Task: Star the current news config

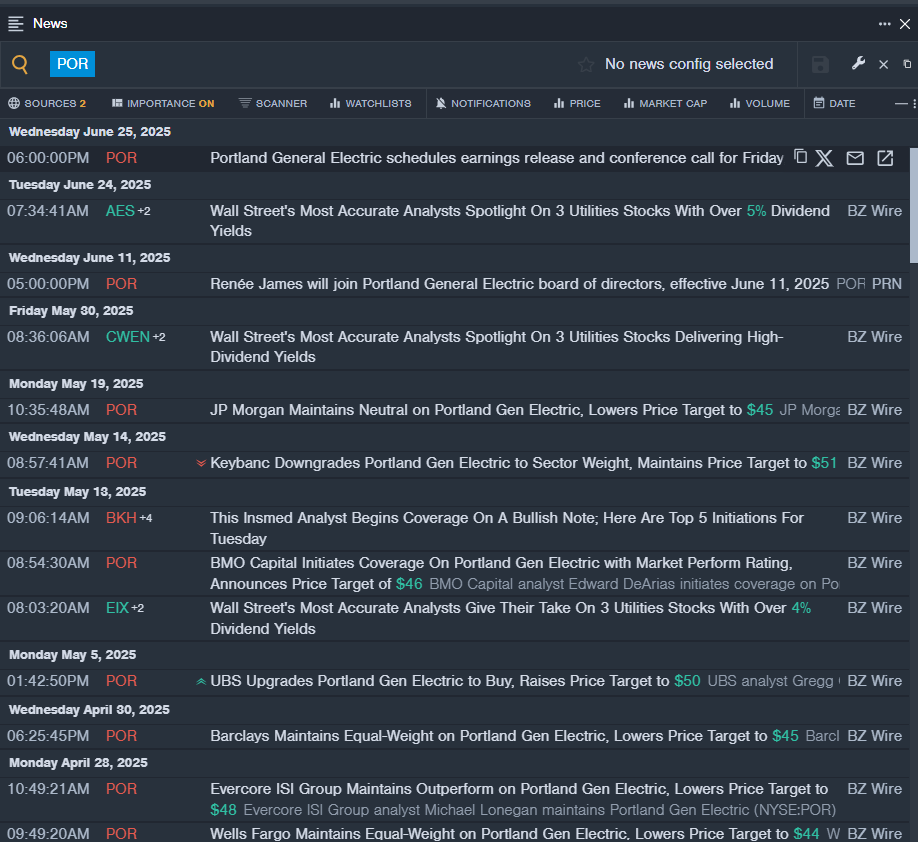Action: pyautogui.click(x=586, y=64)
